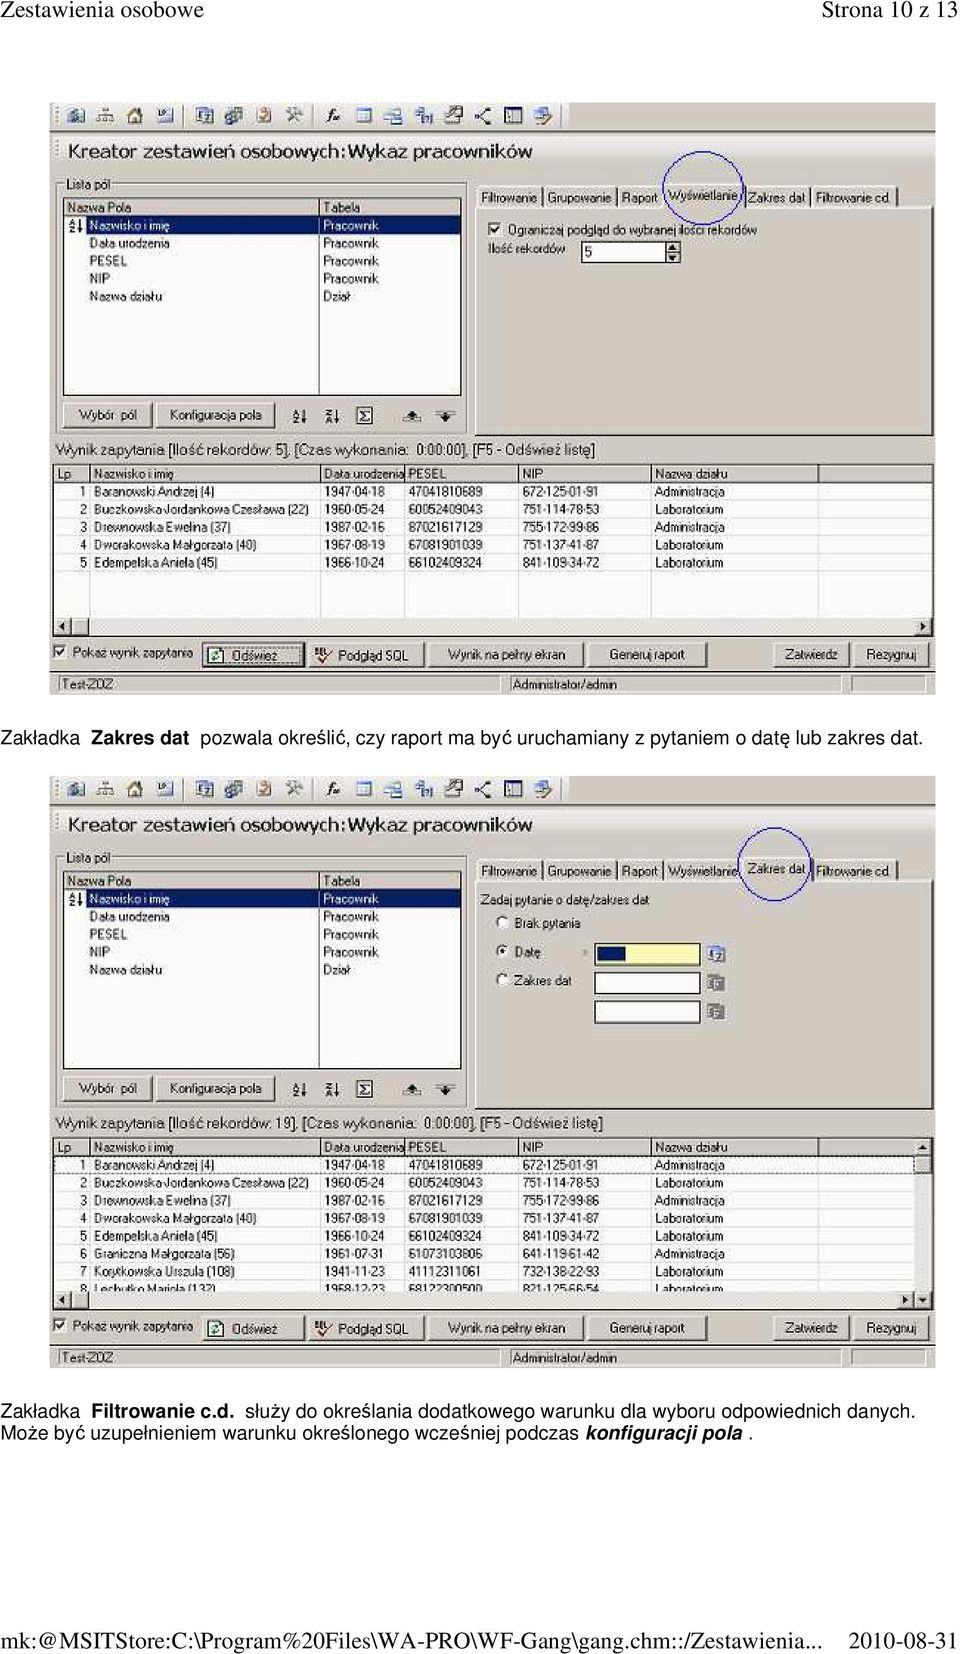Click the home icon in the upper screenshot toolbar
The image size is (960, 1654).
click(135, 116)
